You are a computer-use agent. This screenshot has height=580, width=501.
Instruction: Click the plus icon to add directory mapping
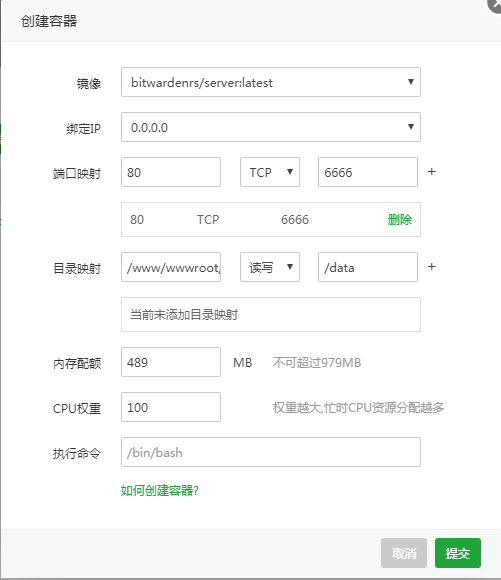click(x=431, y=267)
